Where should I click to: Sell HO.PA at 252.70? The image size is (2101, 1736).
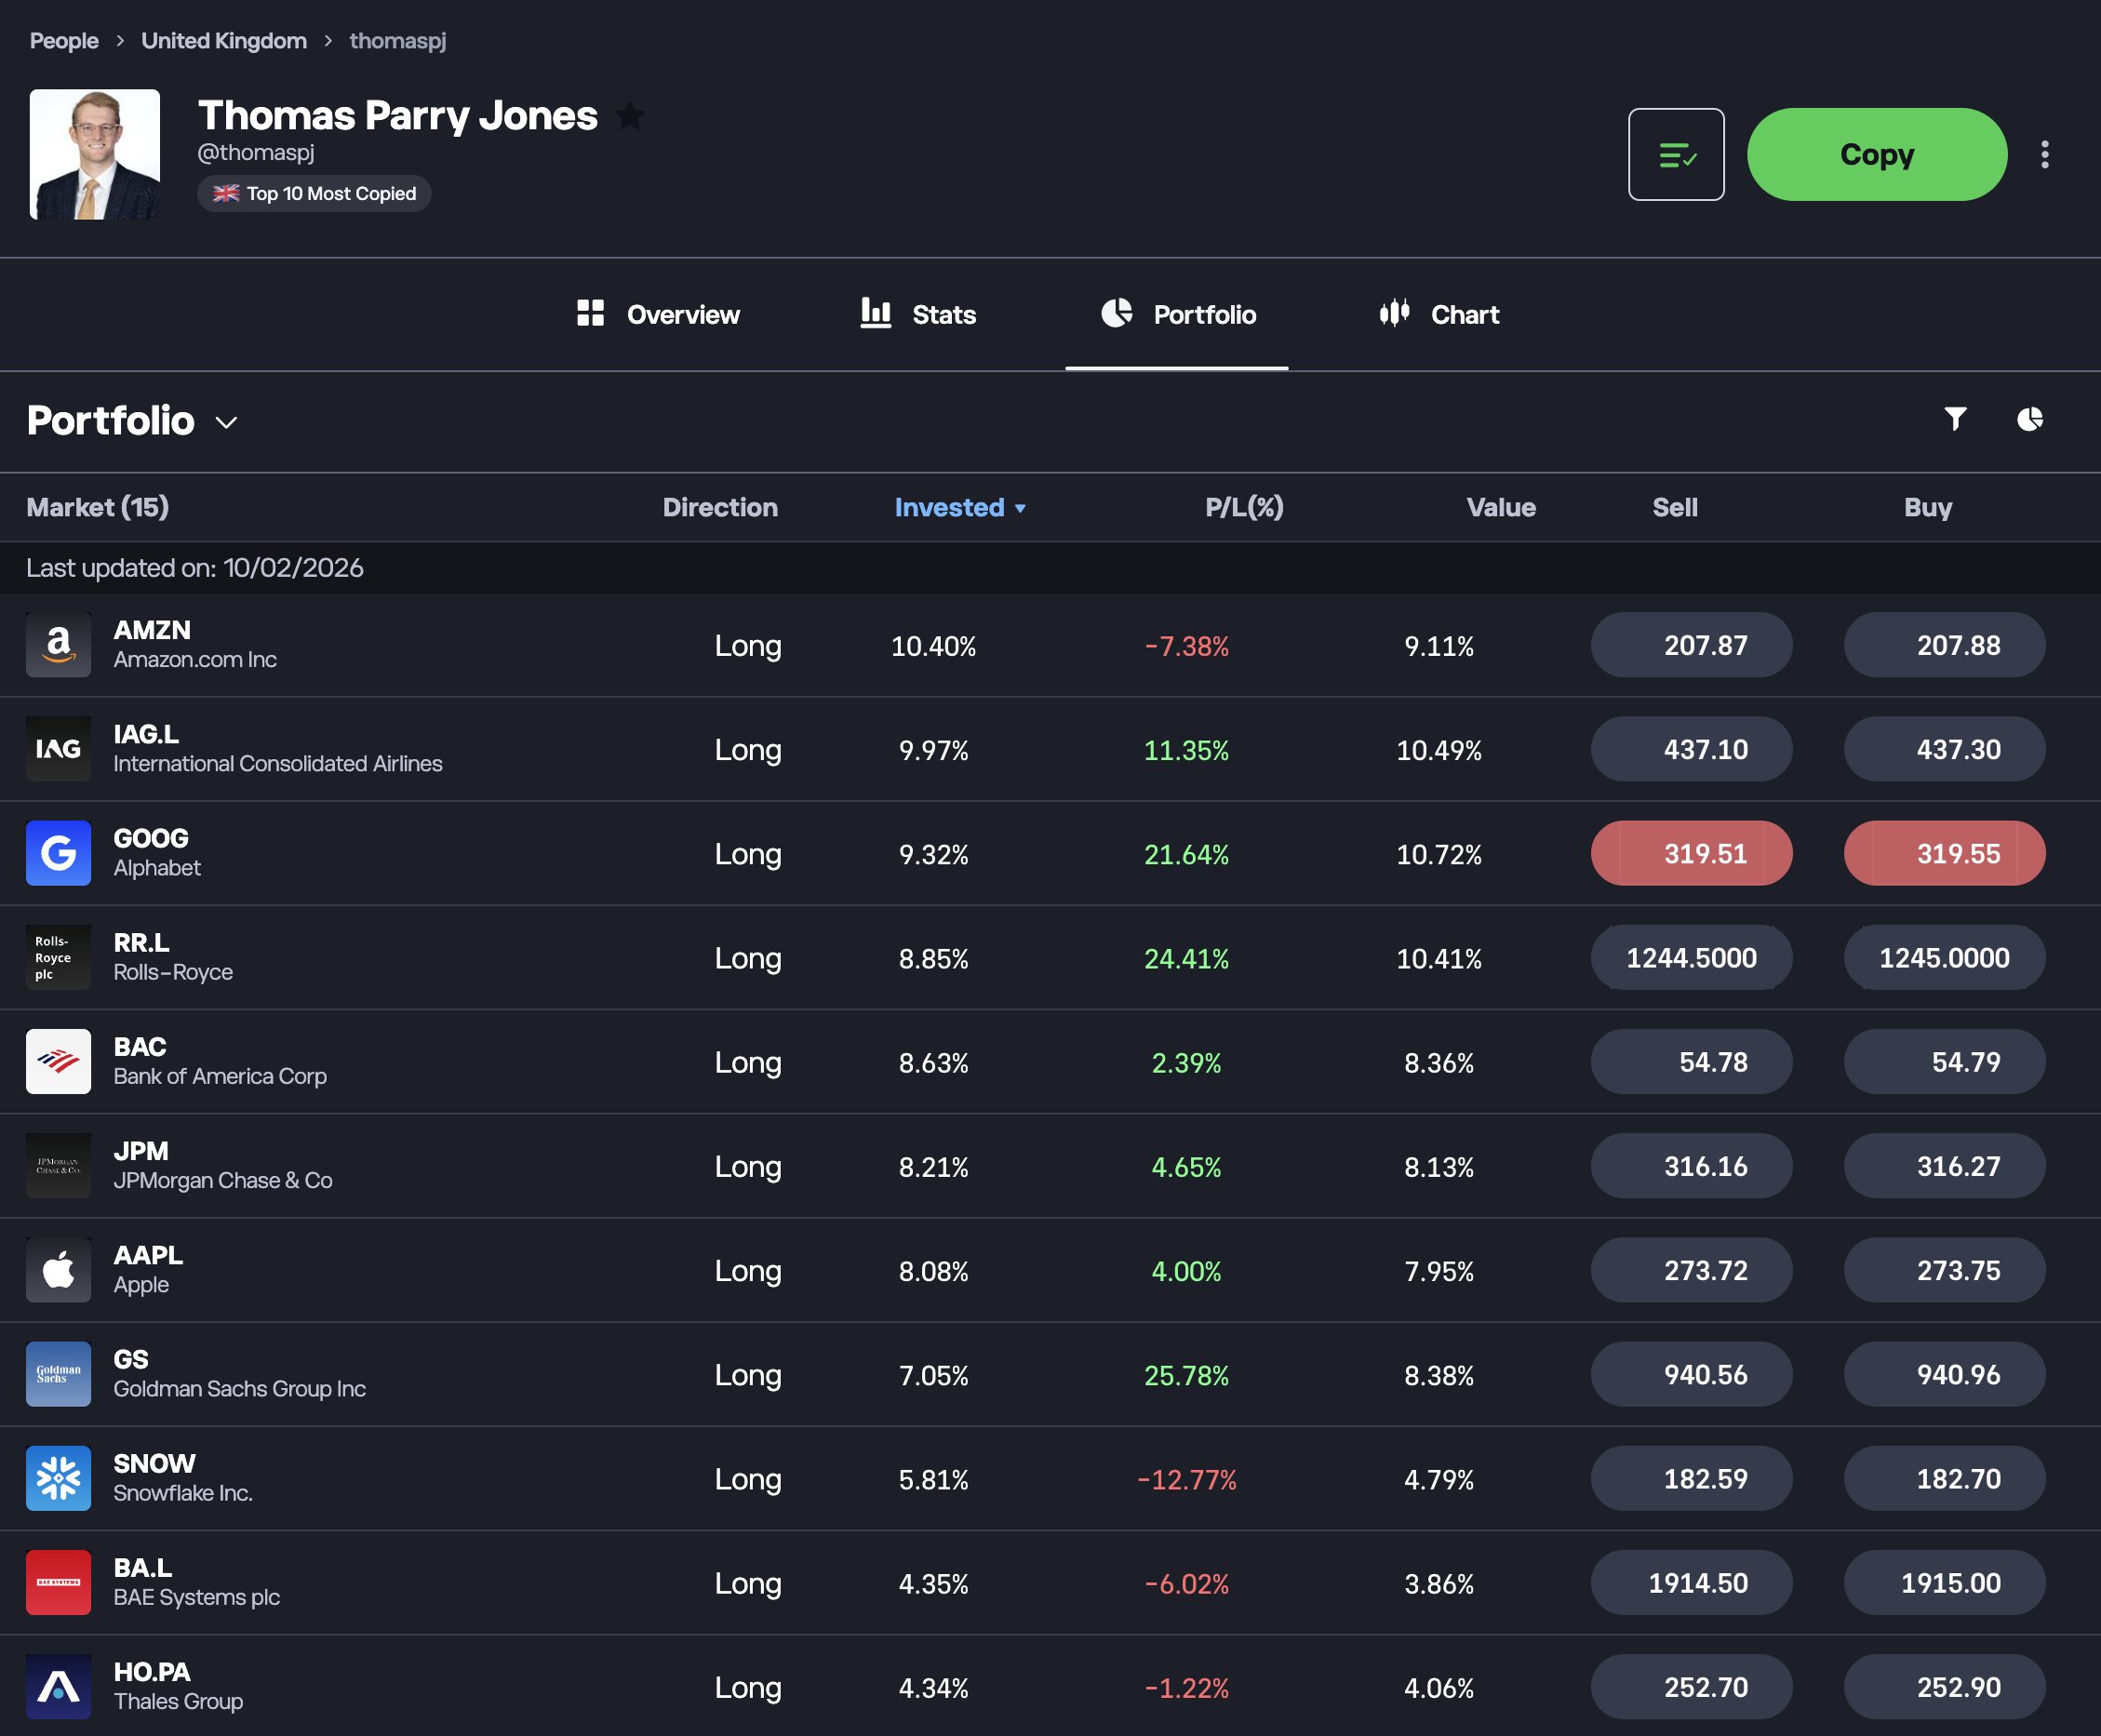point(1691,1687)
